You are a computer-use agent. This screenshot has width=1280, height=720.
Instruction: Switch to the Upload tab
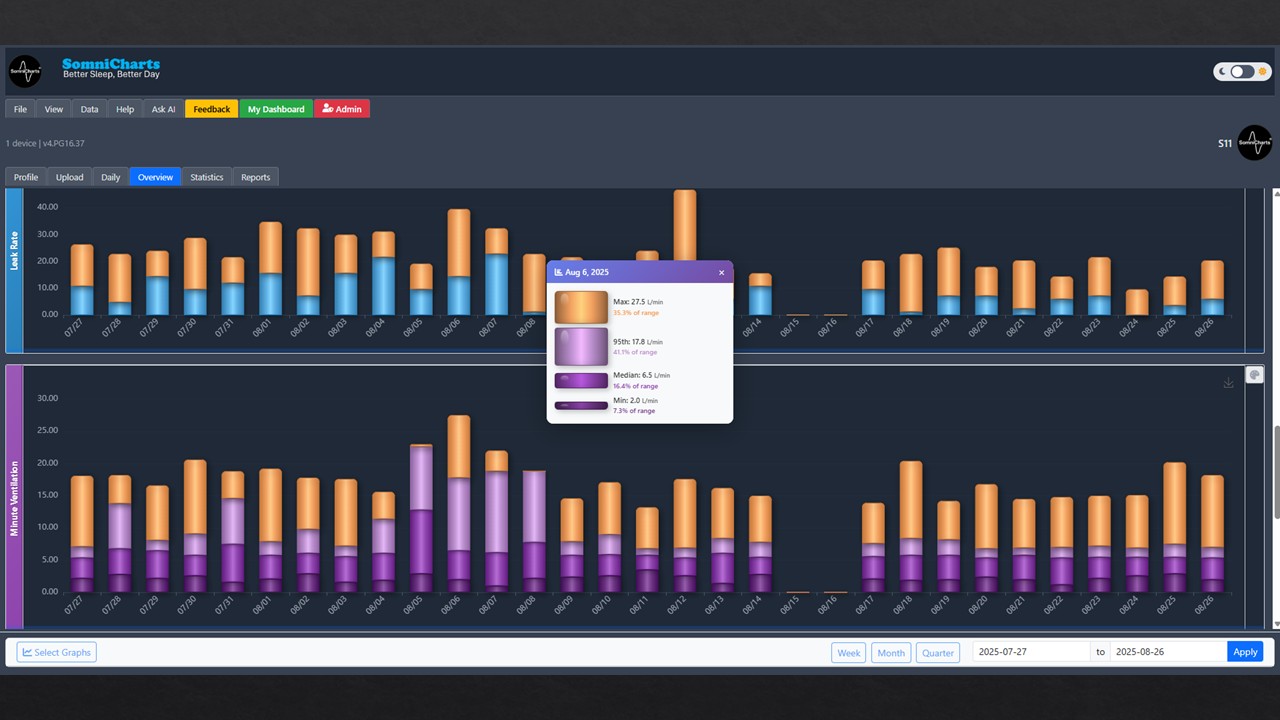pos(69,177)
